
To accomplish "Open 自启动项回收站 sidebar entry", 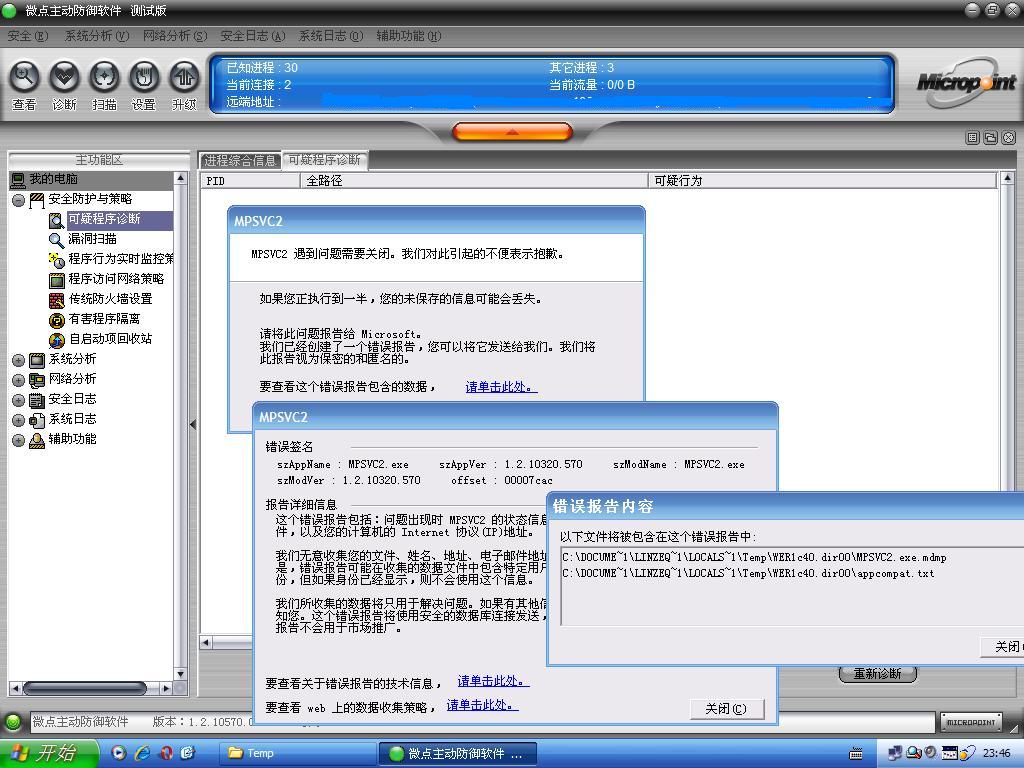I will point(110,339).
